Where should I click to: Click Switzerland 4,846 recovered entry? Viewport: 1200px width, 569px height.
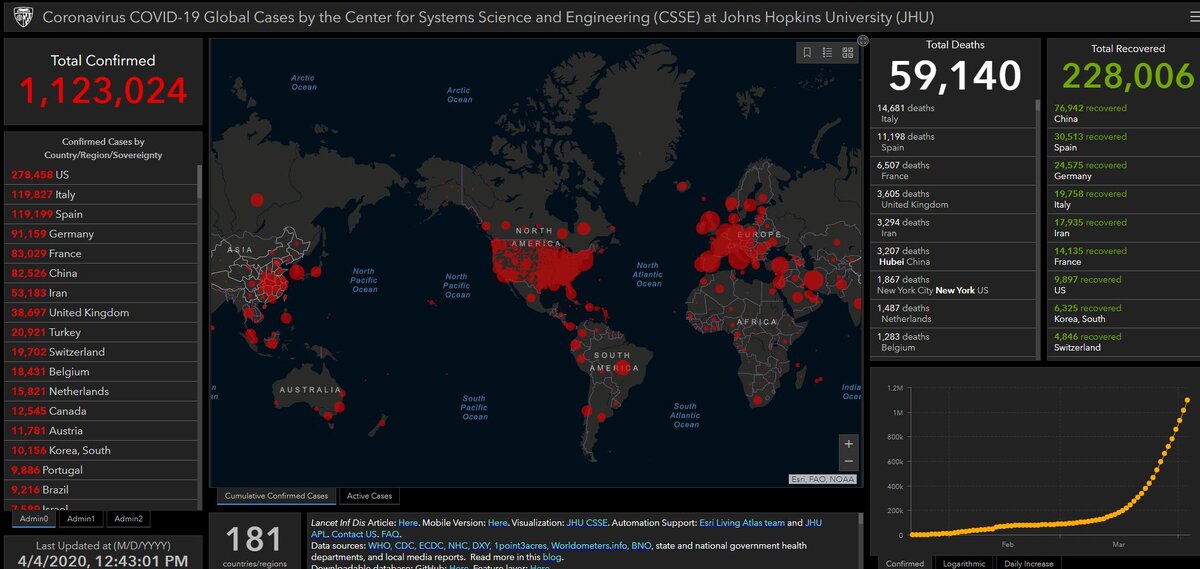click(1121, 341)
